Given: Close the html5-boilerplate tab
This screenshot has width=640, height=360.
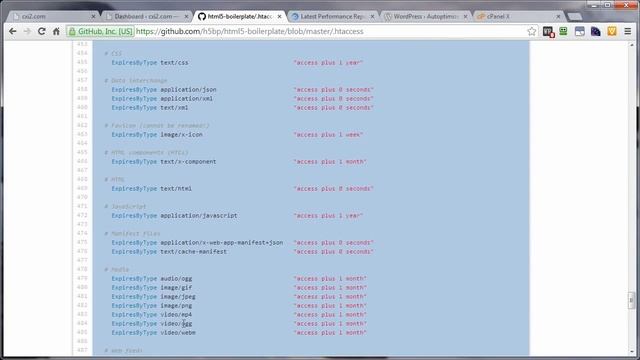Looking at the screenshot, I should tap(279, 17).
